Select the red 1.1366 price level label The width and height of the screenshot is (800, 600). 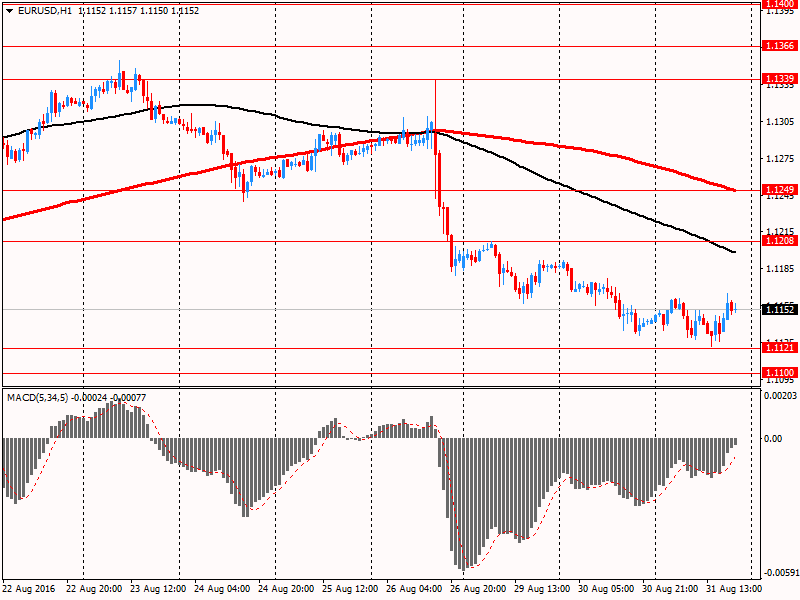click(x=779, y=46)
